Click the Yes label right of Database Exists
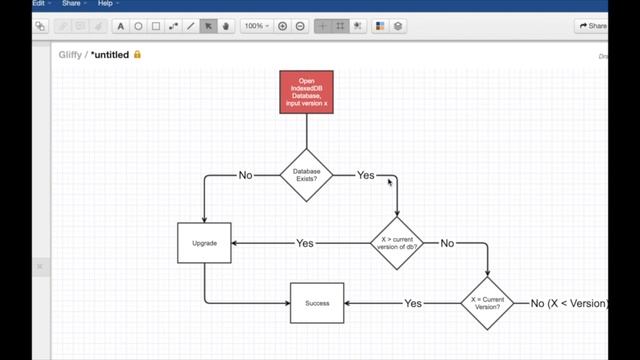This screenshot has width=640, height=360. point(366,175)
